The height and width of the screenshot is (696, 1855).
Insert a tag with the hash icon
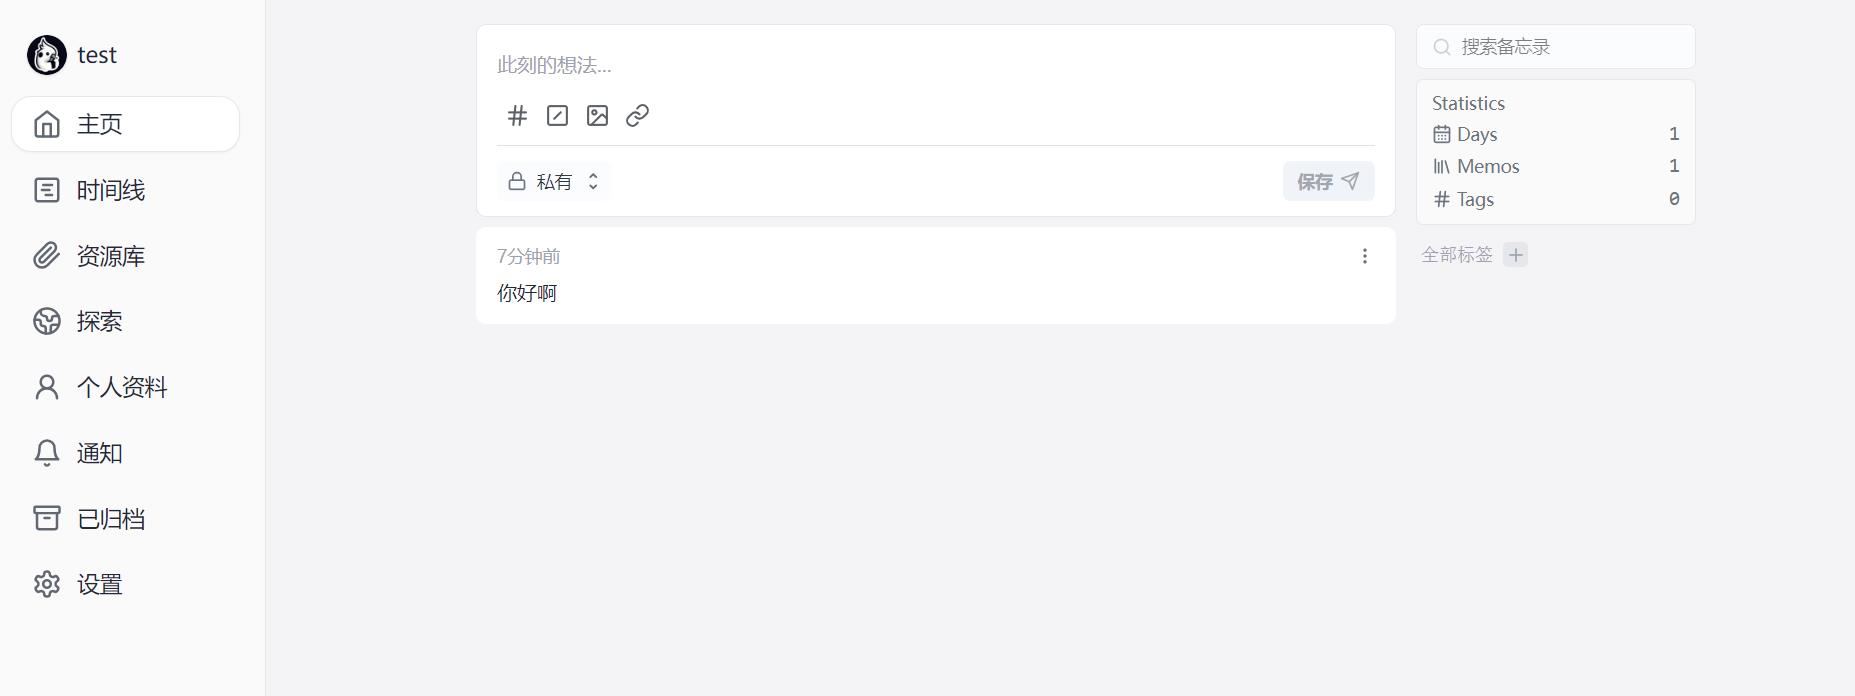pos(517,116)
